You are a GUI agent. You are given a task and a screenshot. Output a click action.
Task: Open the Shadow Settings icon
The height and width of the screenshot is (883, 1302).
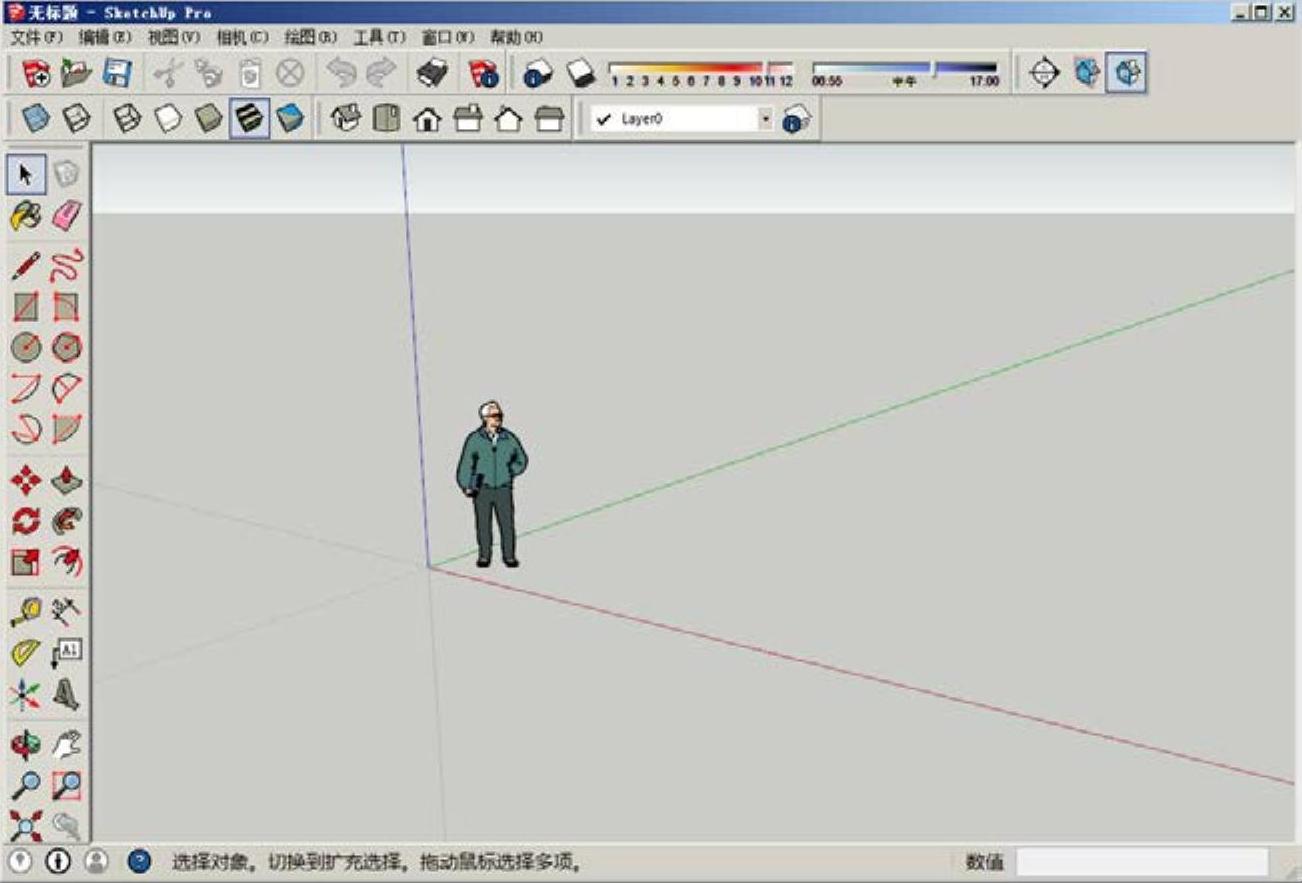click(538, 73)
